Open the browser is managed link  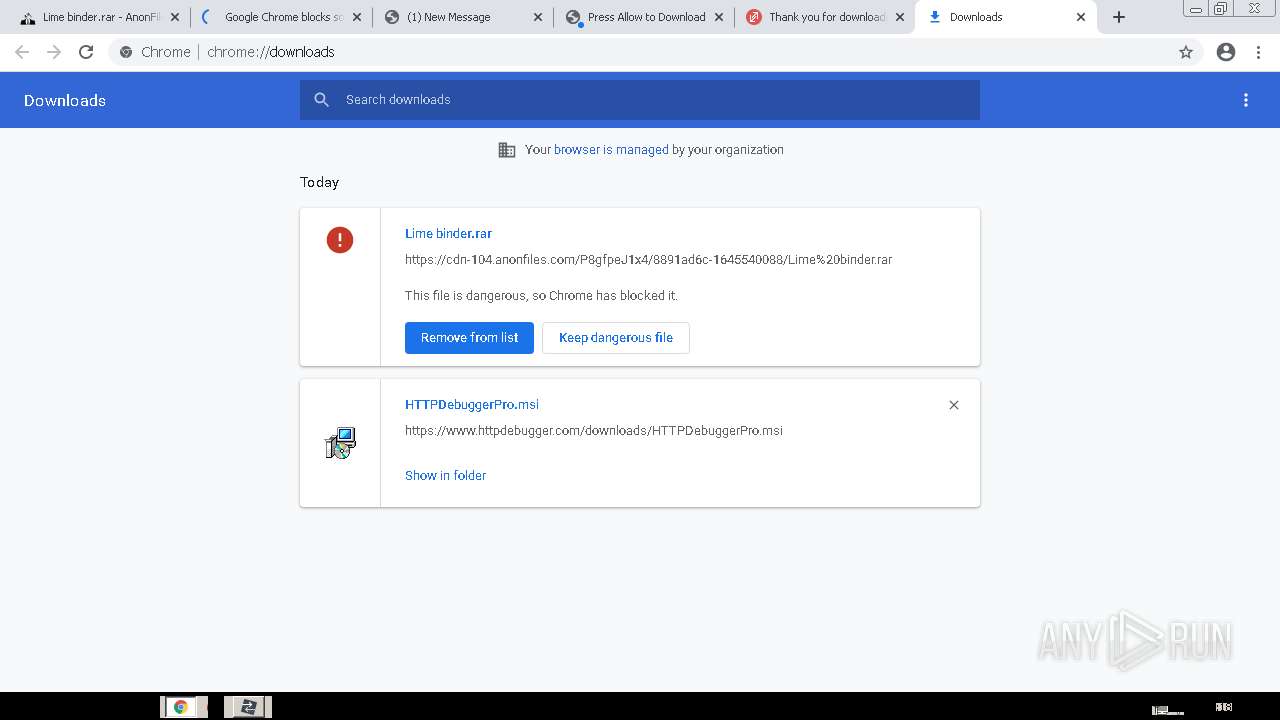(x=611, y=150)
